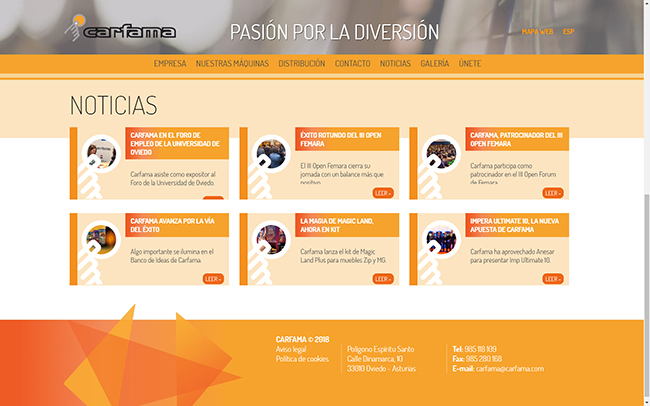Go to the Empresa menu item
The width and height of the screenshot is (650, 406).
pos(170,64)
